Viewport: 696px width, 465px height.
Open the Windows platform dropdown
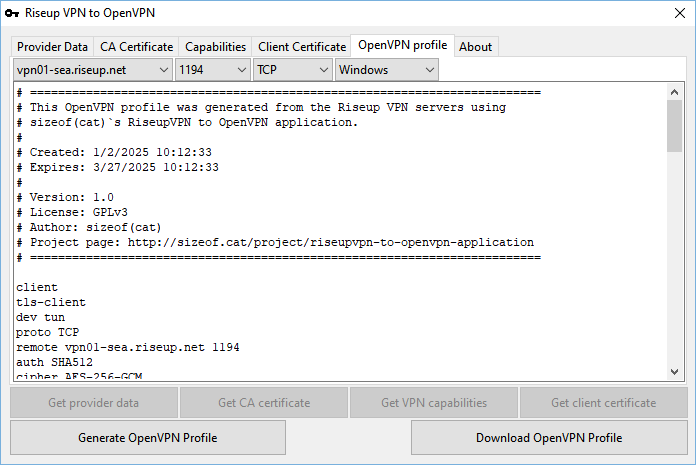click(x=387, y=70)
